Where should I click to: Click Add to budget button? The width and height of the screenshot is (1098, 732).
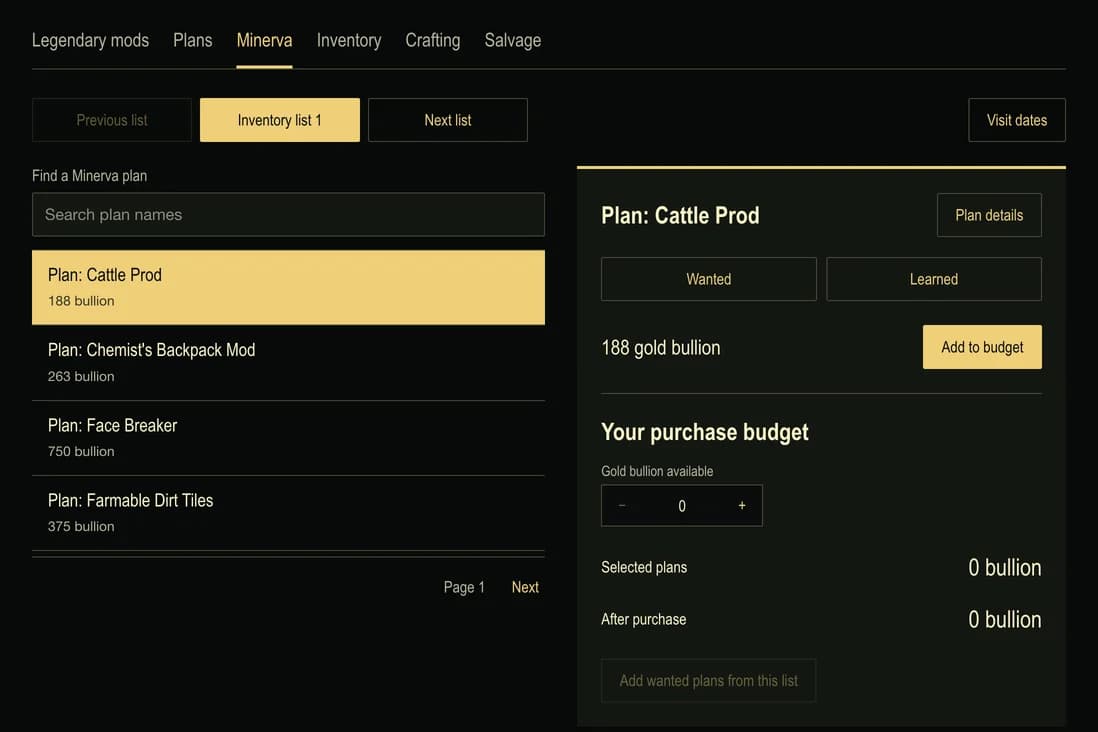pos(982,347)
